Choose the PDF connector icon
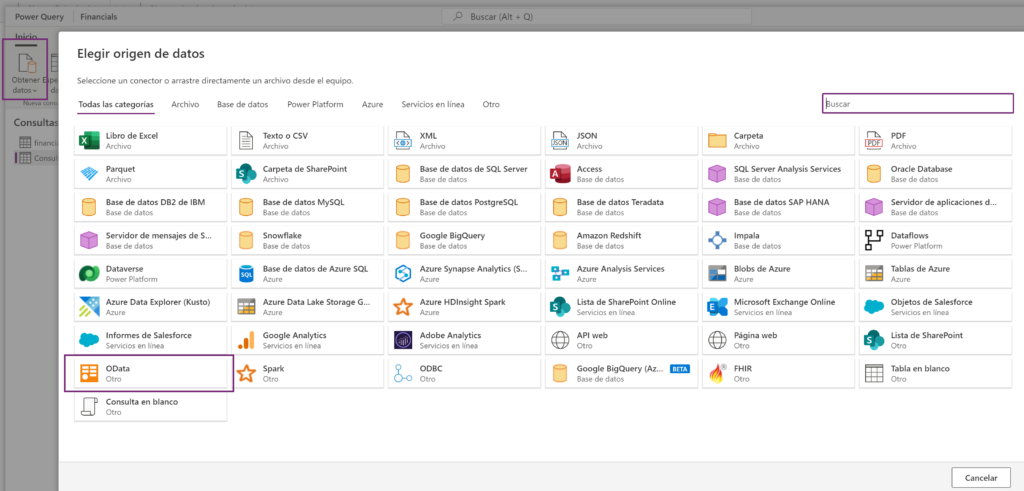 tap(874, 140)
